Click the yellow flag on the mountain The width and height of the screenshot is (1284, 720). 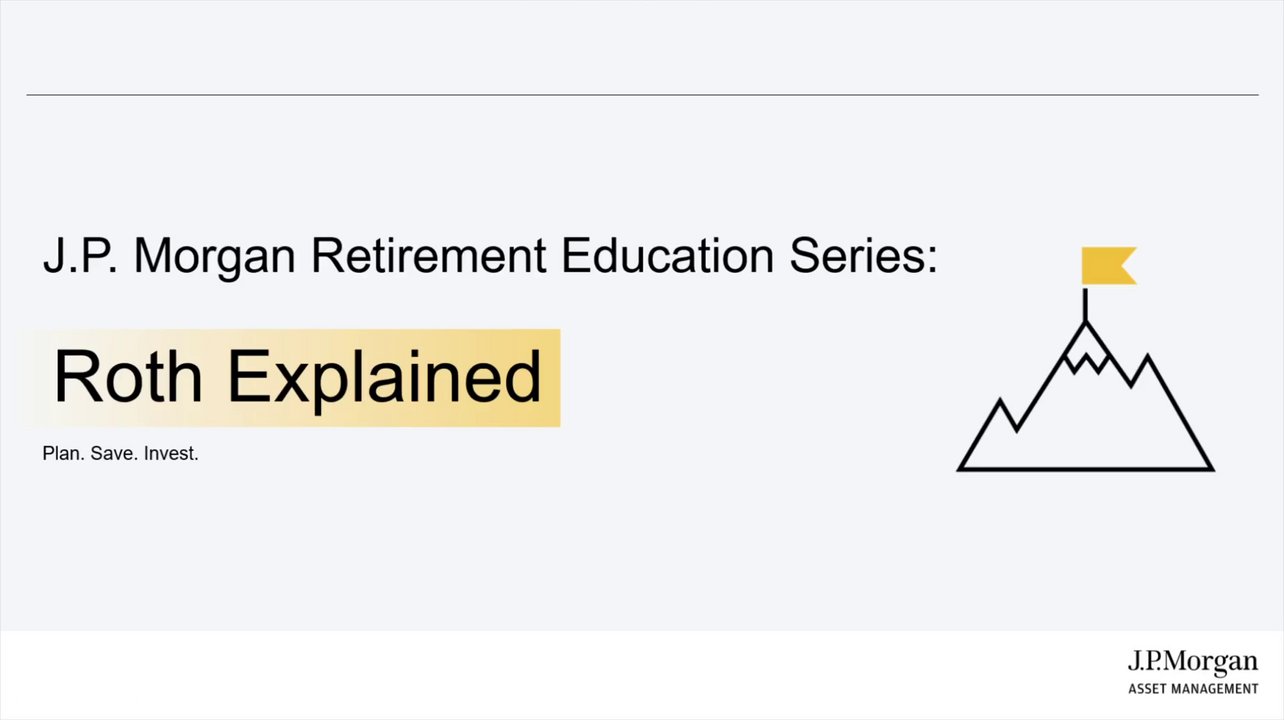pos(1107,266)
